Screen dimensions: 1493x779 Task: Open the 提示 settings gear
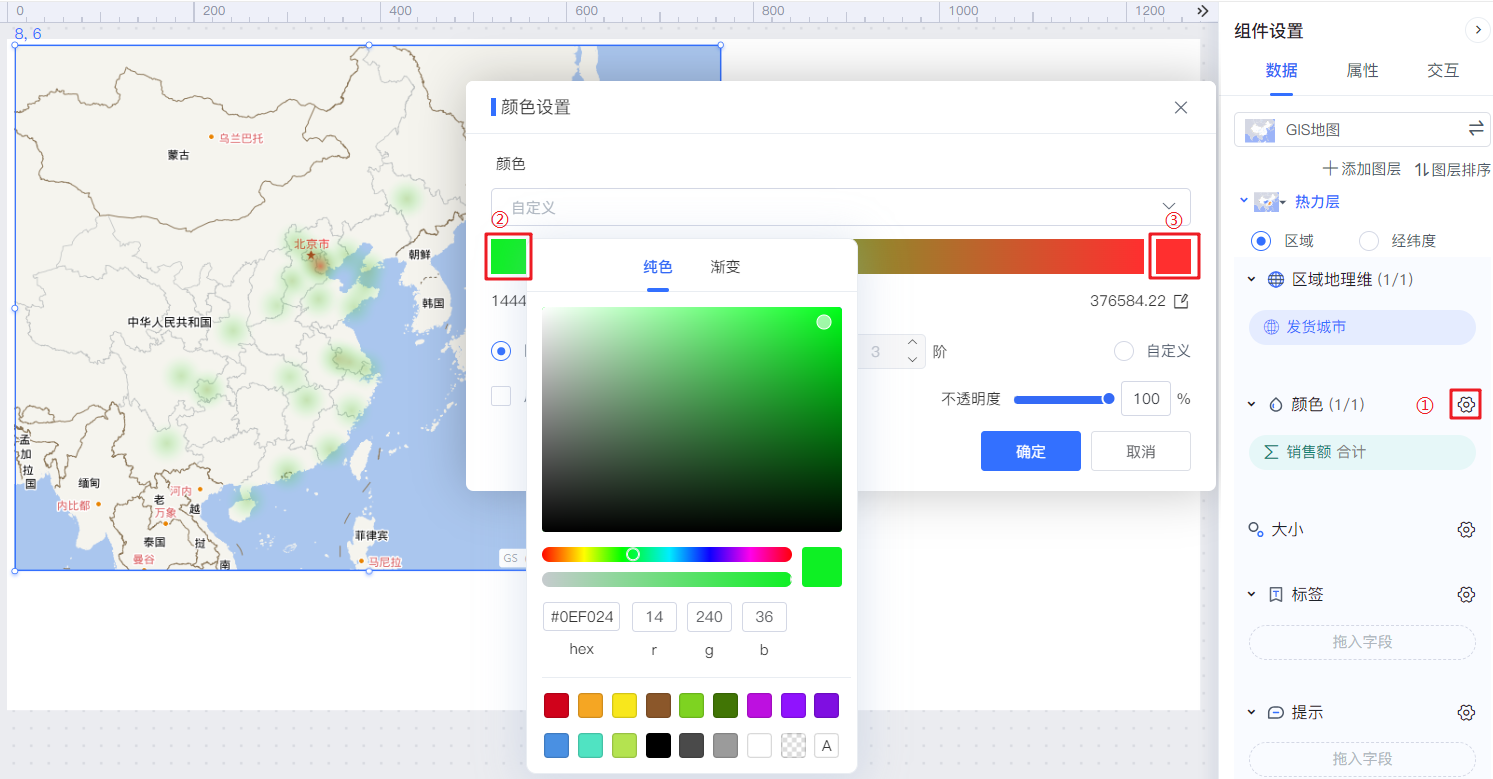(x=1466, y=712)
